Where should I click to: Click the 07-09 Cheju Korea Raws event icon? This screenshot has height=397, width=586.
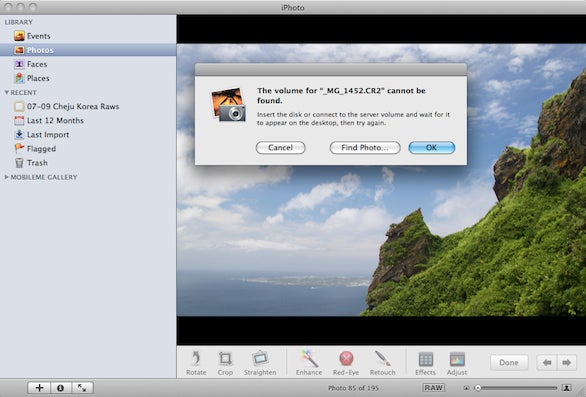pos(19,107)
